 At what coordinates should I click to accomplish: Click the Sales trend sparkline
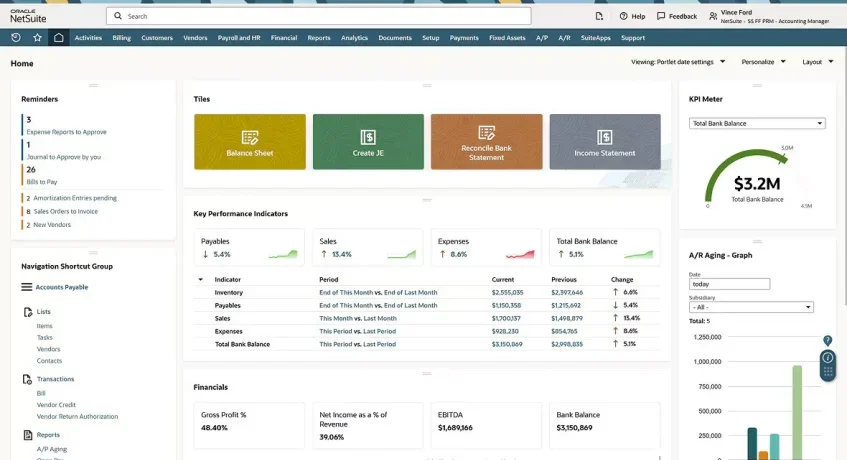(x=401, y=254)
